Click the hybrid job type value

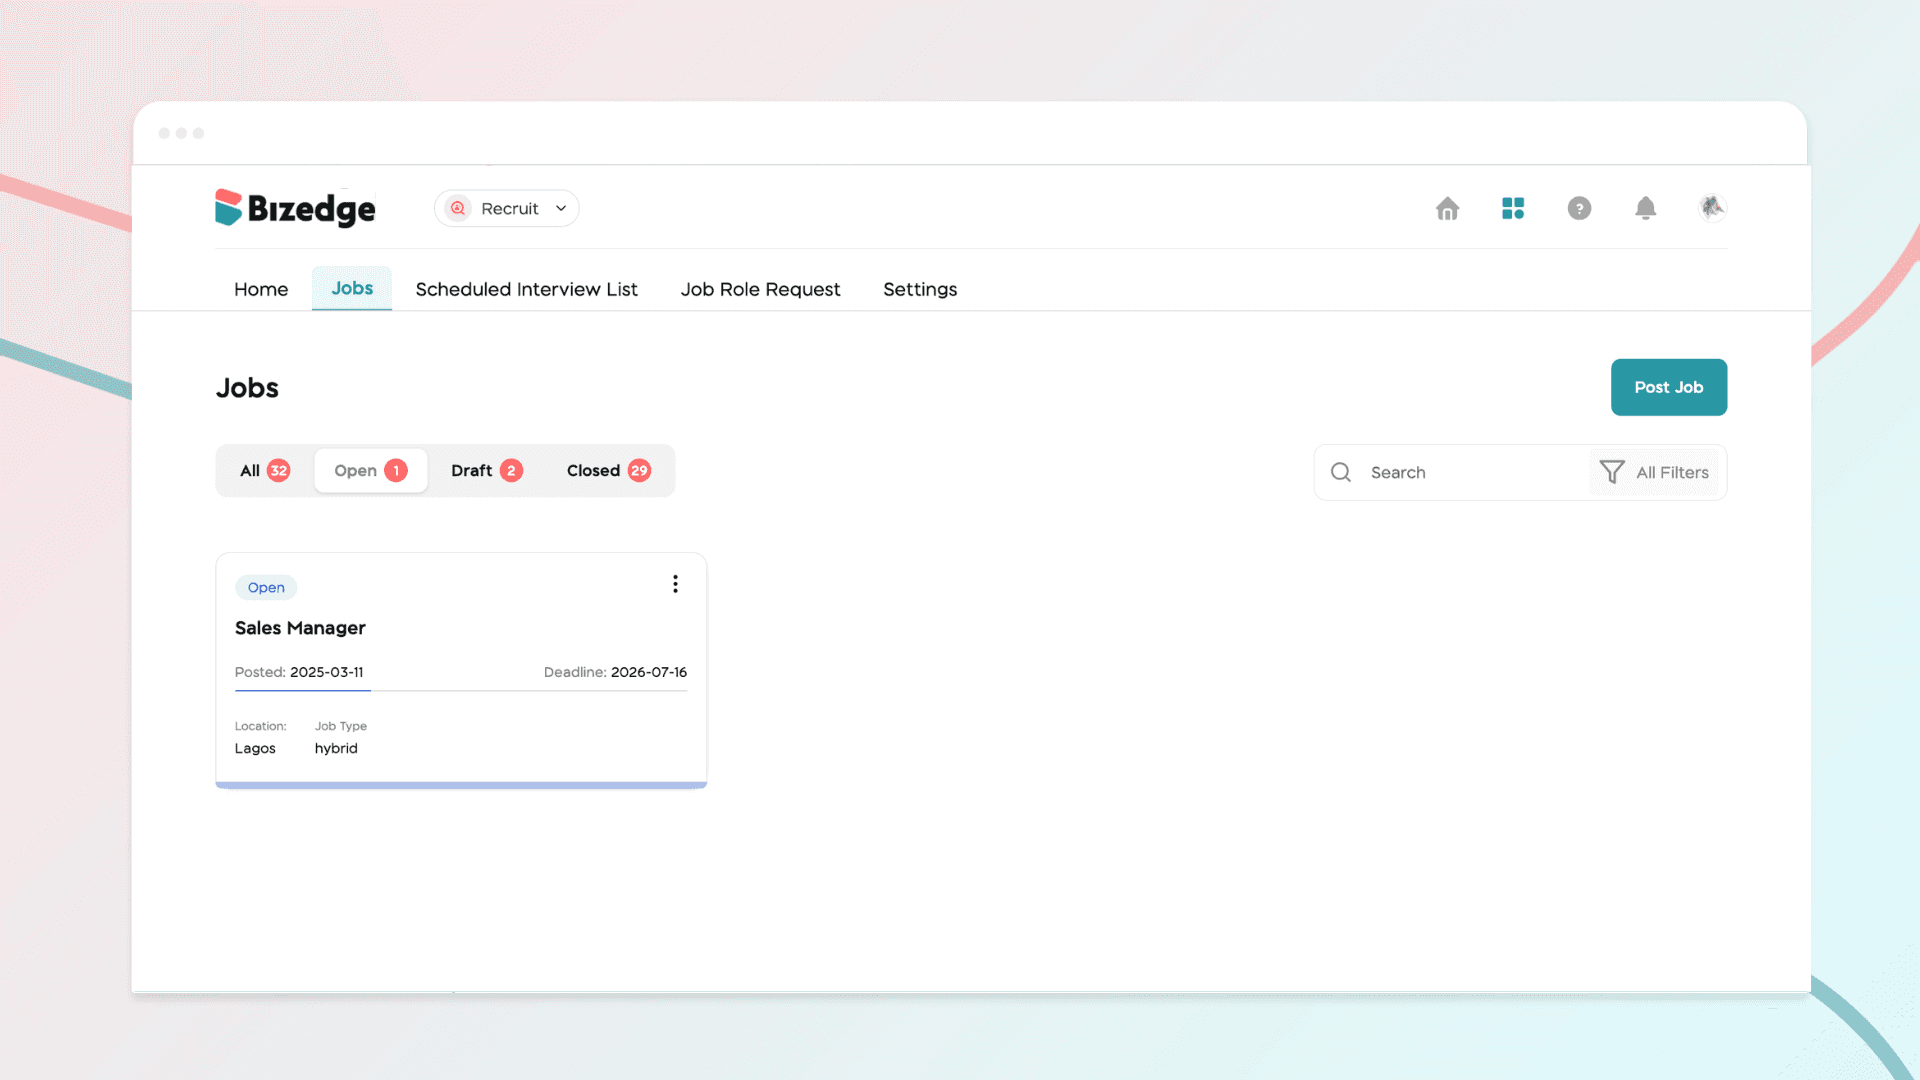click(336, 748)
